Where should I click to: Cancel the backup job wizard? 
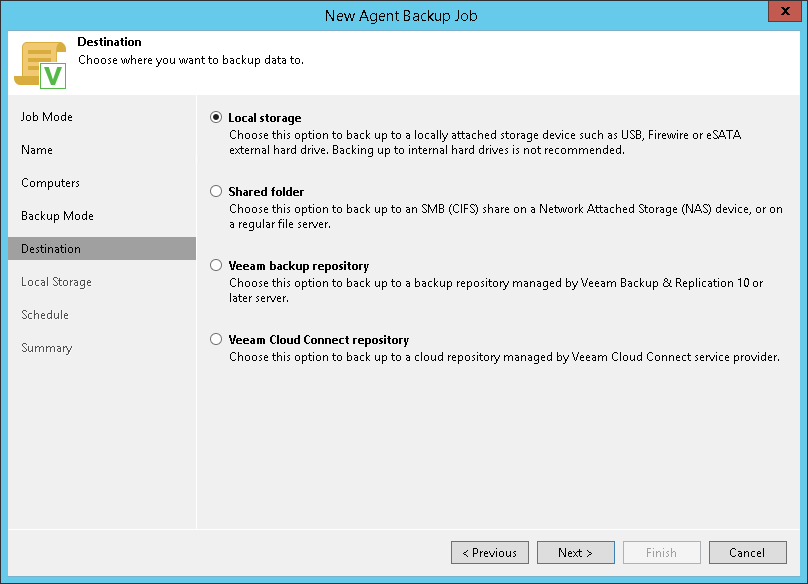747,553
